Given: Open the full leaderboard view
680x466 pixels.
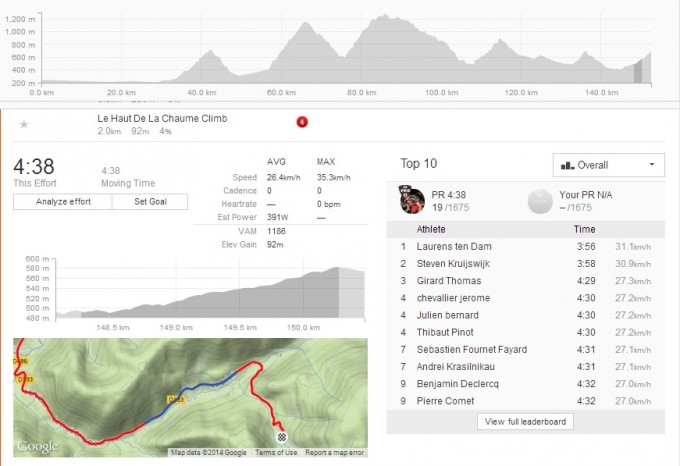Looking at the screenshot, I should 526,422.
